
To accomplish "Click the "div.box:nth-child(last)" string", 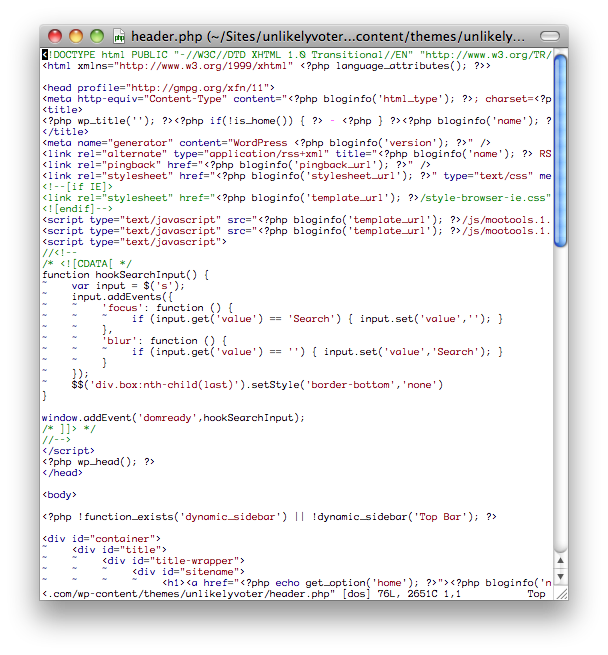I will tap(164, 385).
